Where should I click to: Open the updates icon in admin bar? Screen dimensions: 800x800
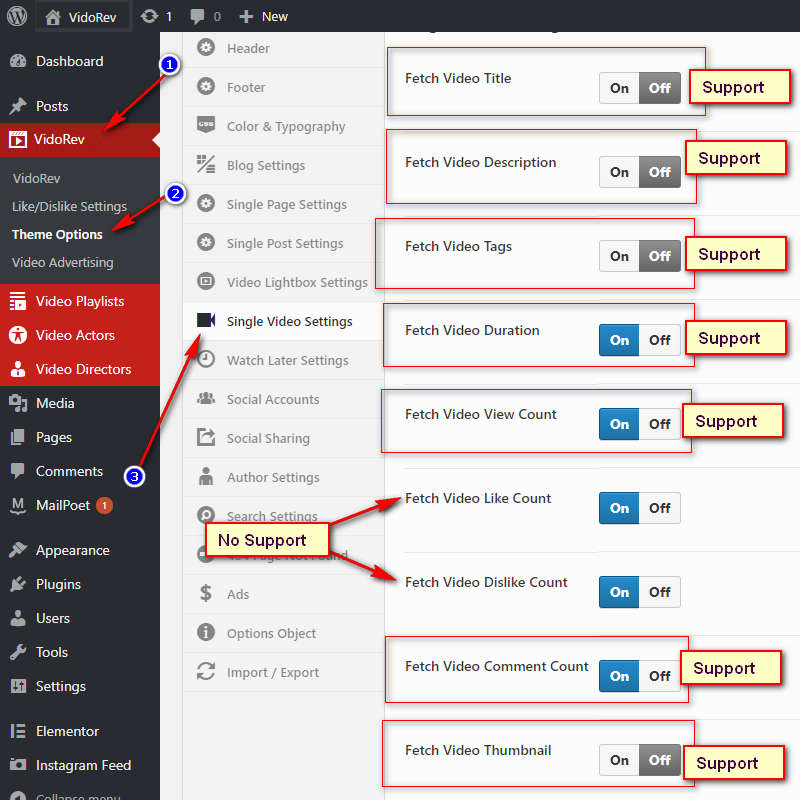(x=150, y=16)
